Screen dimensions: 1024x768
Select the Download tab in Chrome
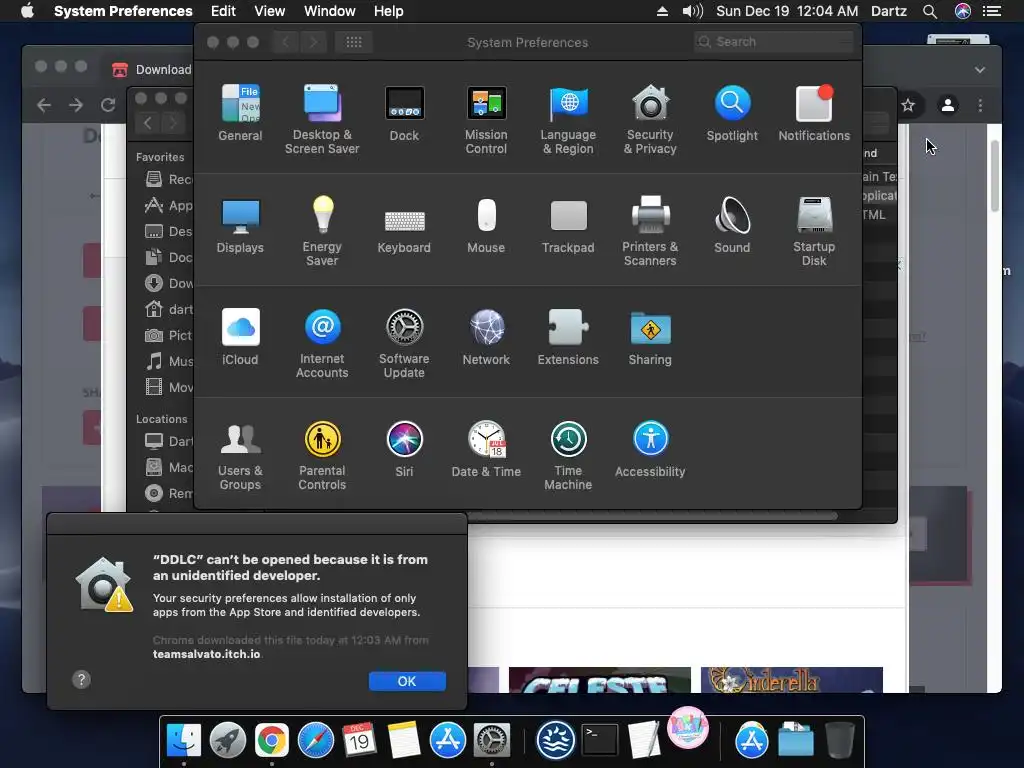tap(152, 69)
